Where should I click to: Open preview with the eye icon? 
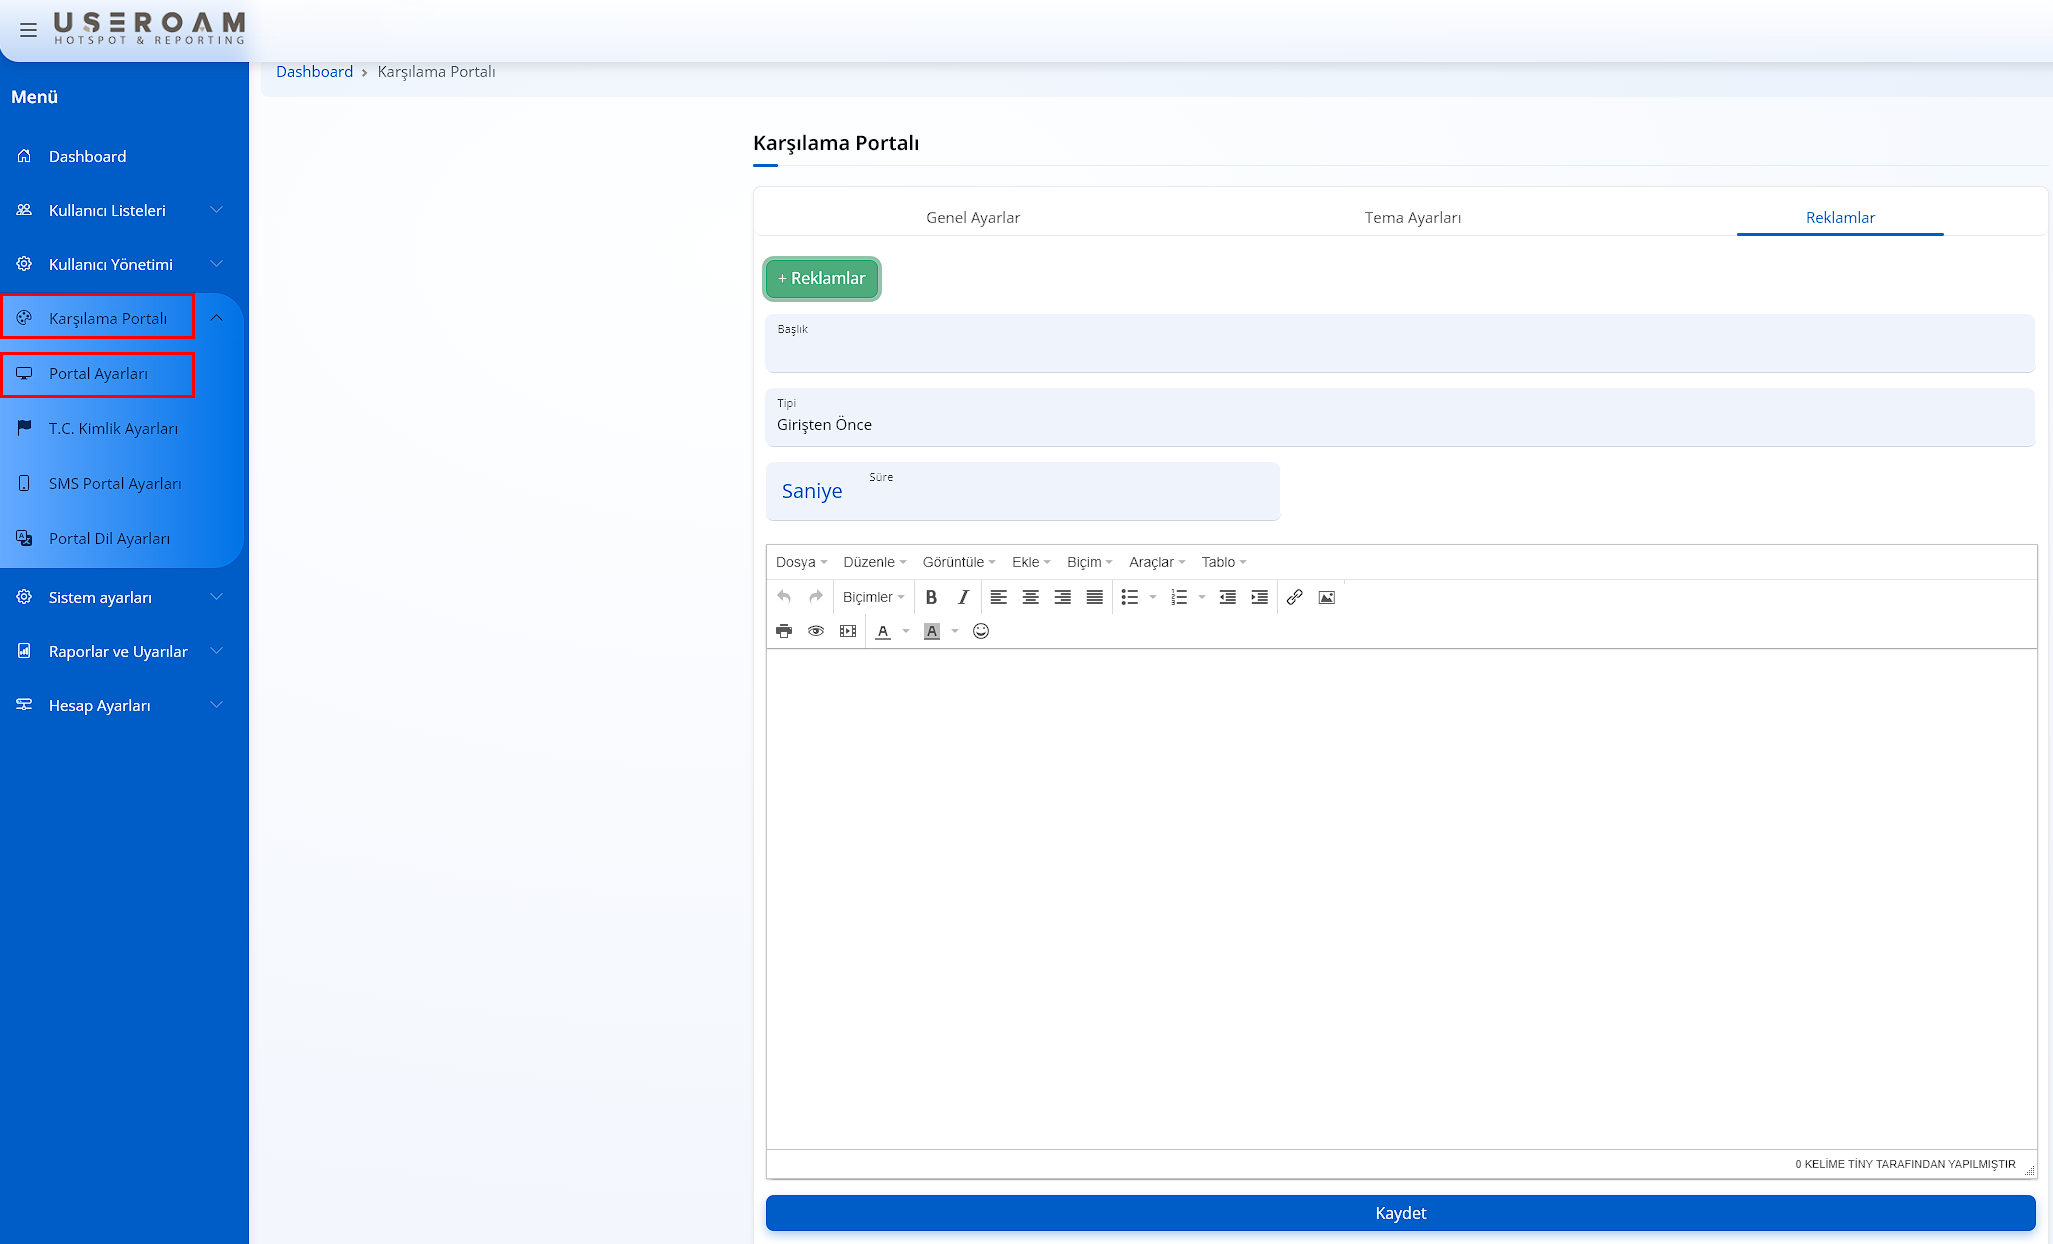[x=816, y=631]
